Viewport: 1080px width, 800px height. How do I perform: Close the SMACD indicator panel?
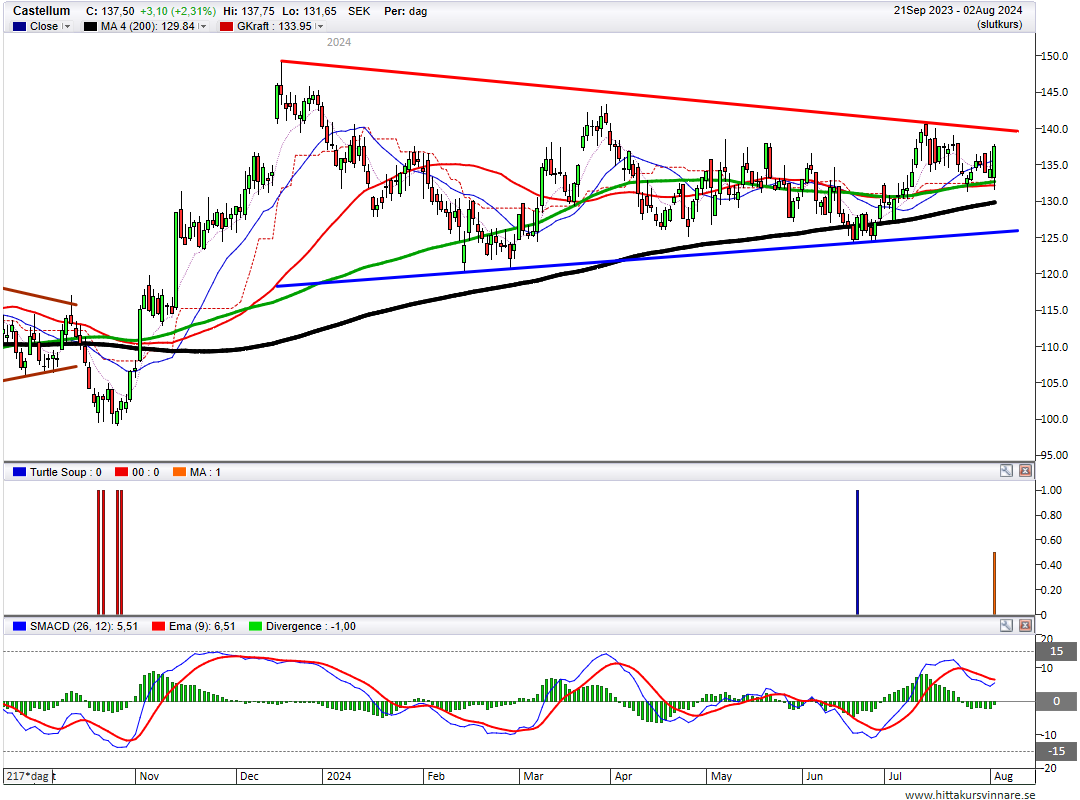click(x=1025, y=626)
